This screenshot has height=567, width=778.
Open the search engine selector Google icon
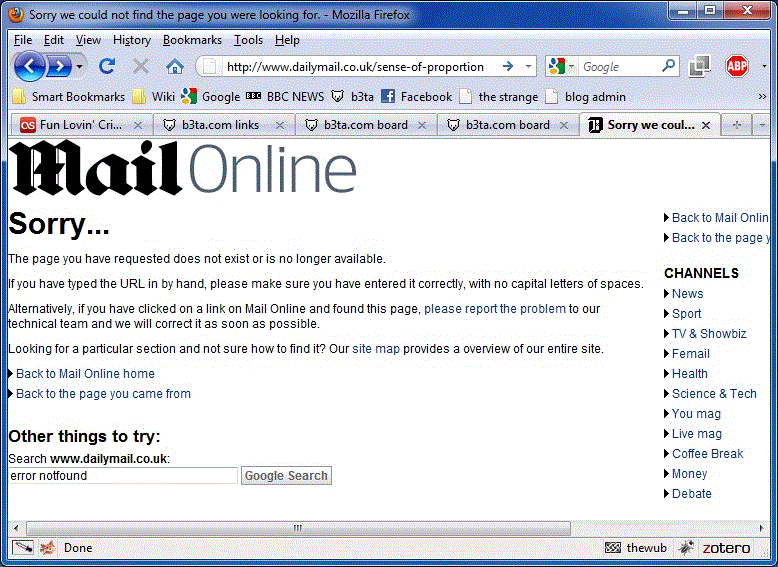click(560, 66)
